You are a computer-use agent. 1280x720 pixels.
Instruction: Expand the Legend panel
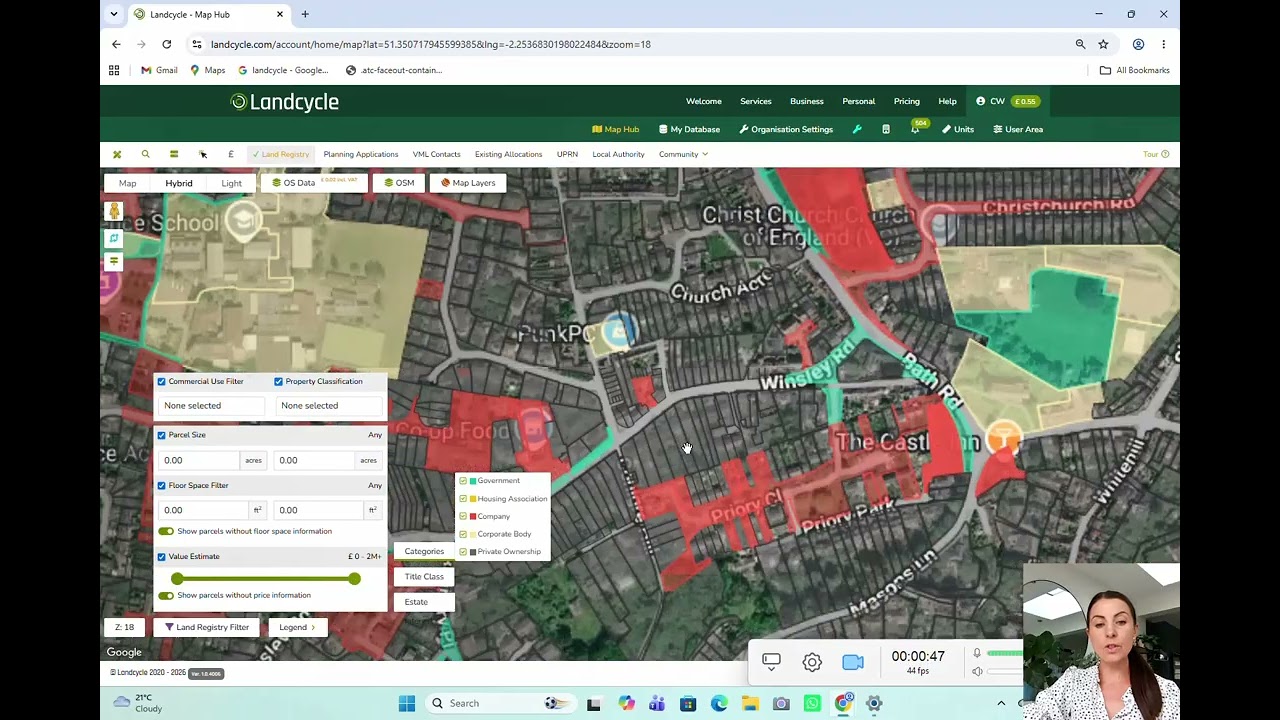pos(297,627)
